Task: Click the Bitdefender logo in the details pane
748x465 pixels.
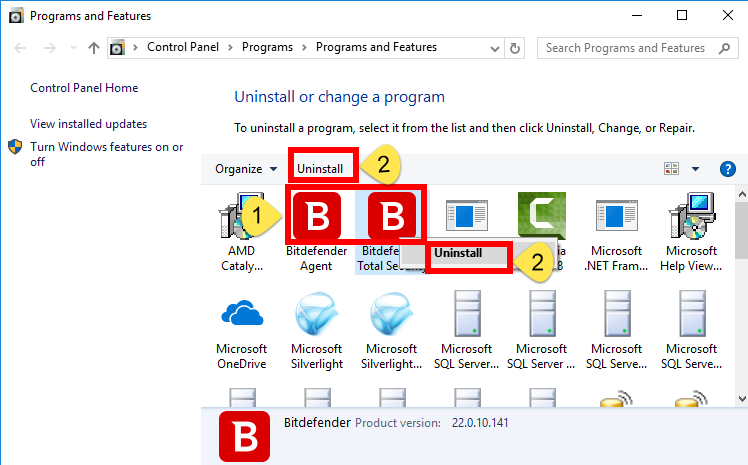Action: pyautogui.click(x=244, y=436)
